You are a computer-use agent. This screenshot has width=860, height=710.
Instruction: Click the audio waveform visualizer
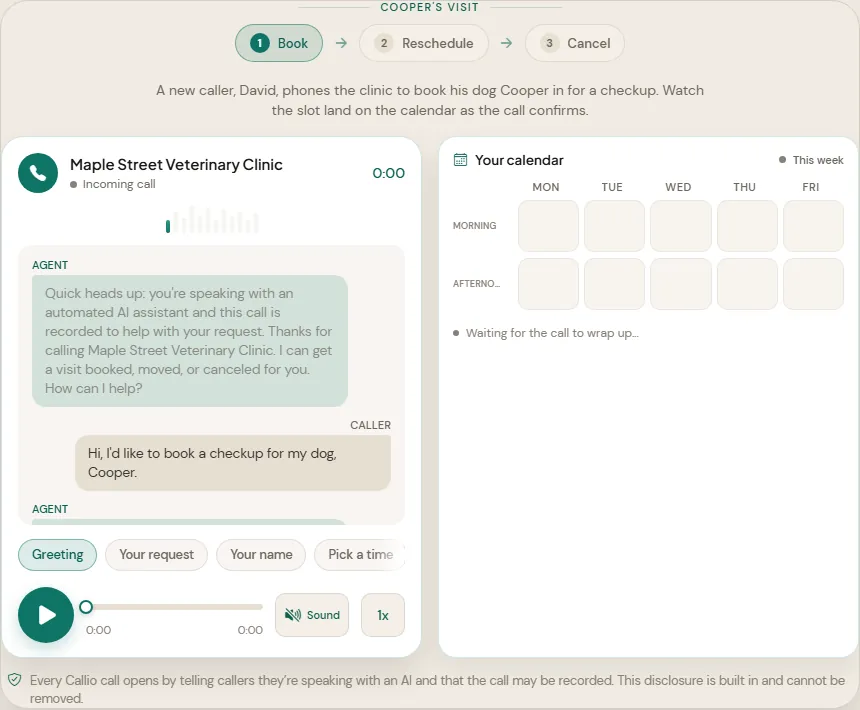212,220
